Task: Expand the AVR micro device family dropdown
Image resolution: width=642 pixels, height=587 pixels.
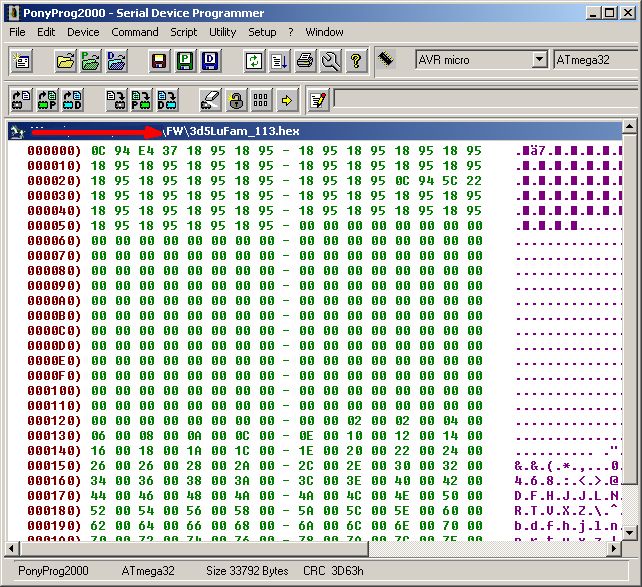Action: (540, 60)
